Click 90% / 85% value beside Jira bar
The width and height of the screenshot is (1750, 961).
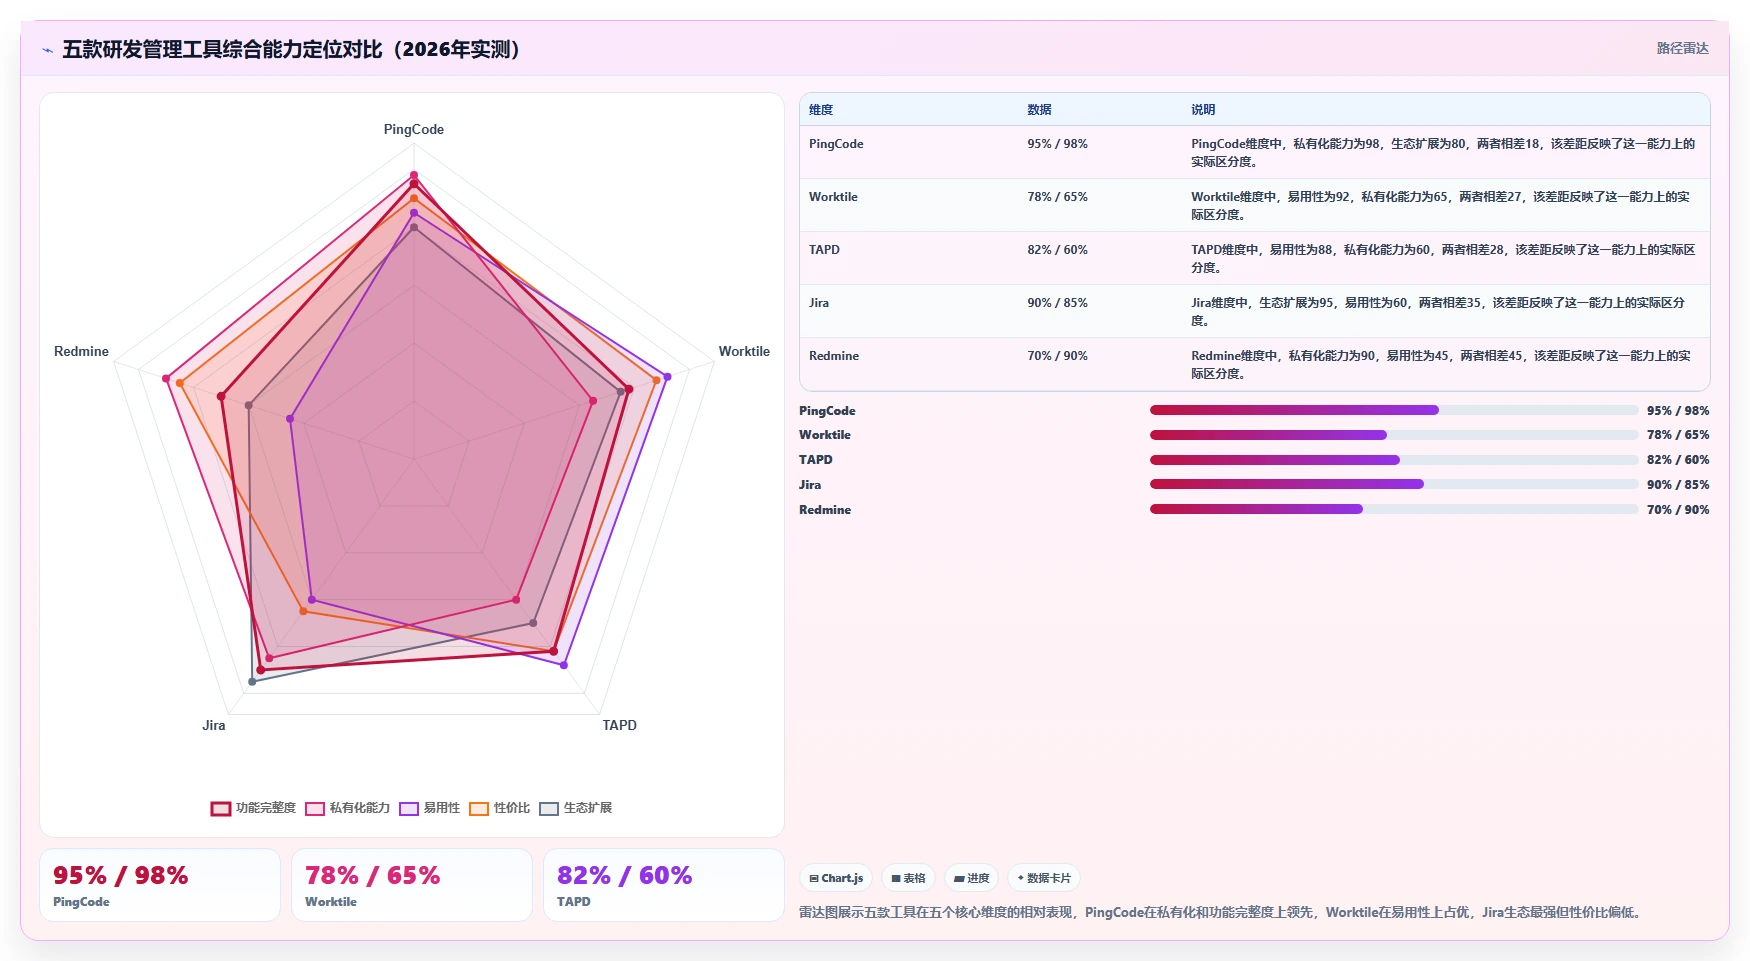tap(1678, 485)
